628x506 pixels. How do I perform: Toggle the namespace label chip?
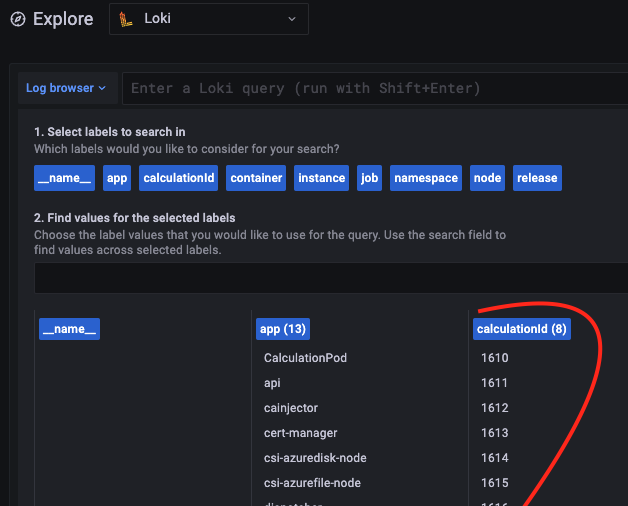click(x=426, y=178)
